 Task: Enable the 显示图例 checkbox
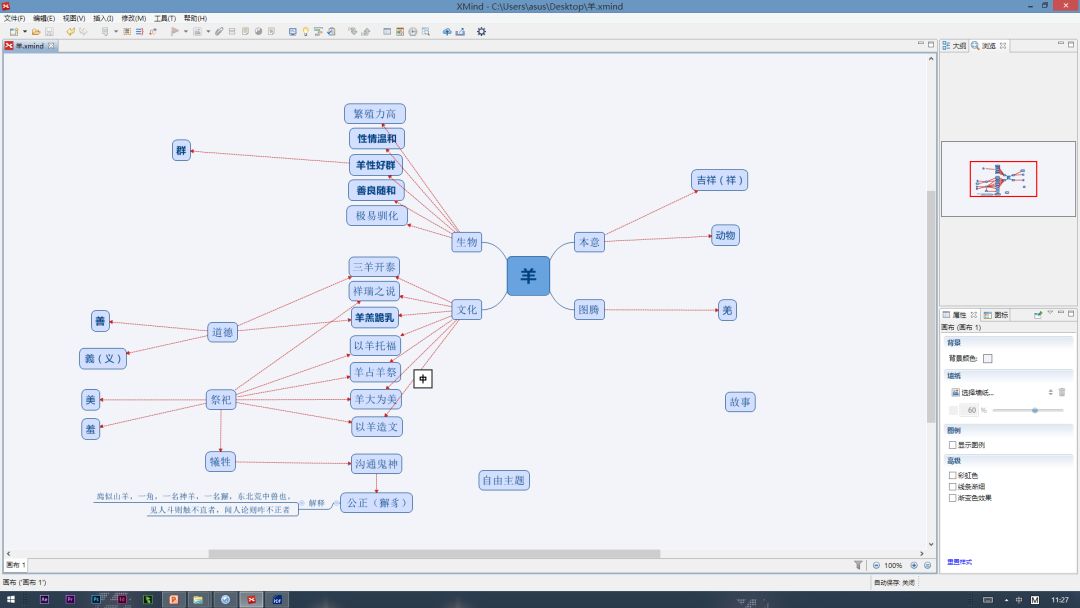[952, 445]
